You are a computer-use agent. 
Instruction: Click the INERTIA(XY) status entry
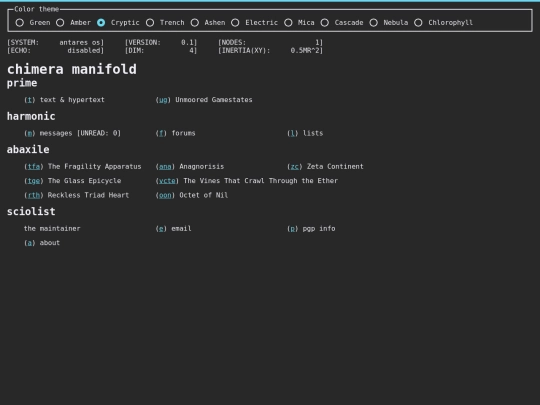[x=271, y=51]
